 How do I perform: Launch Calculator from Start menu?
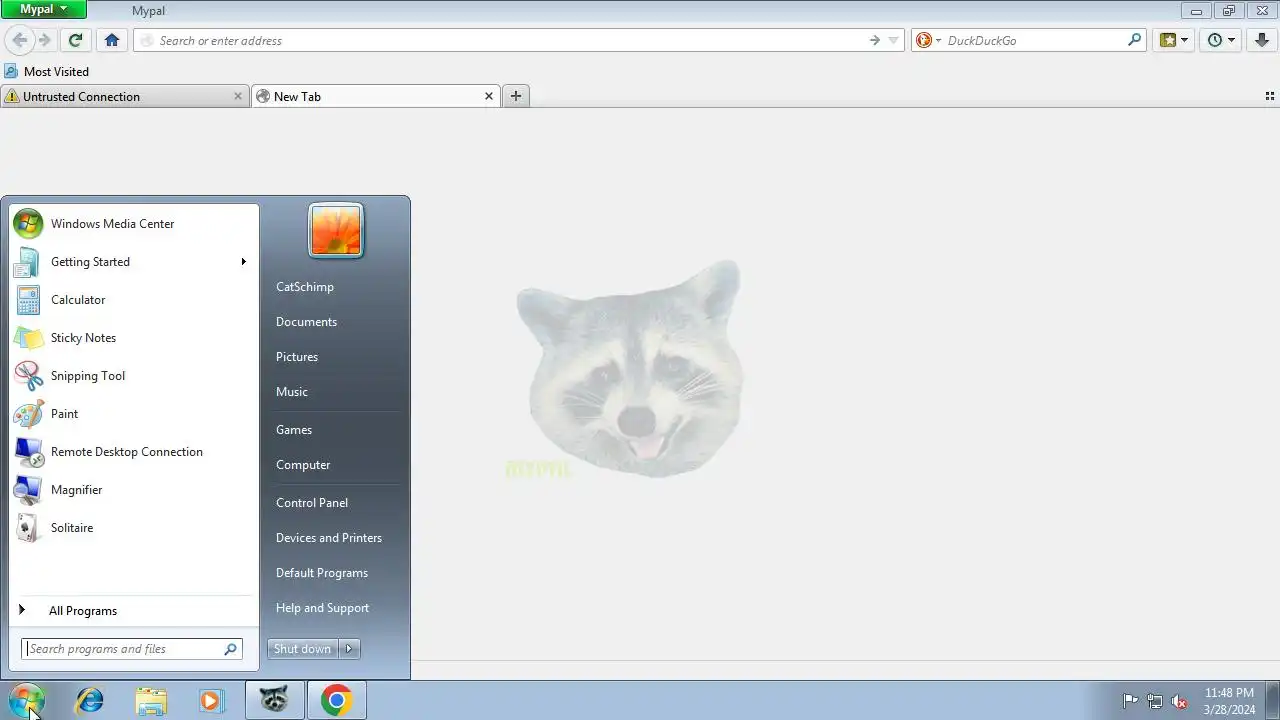(134, 300)
